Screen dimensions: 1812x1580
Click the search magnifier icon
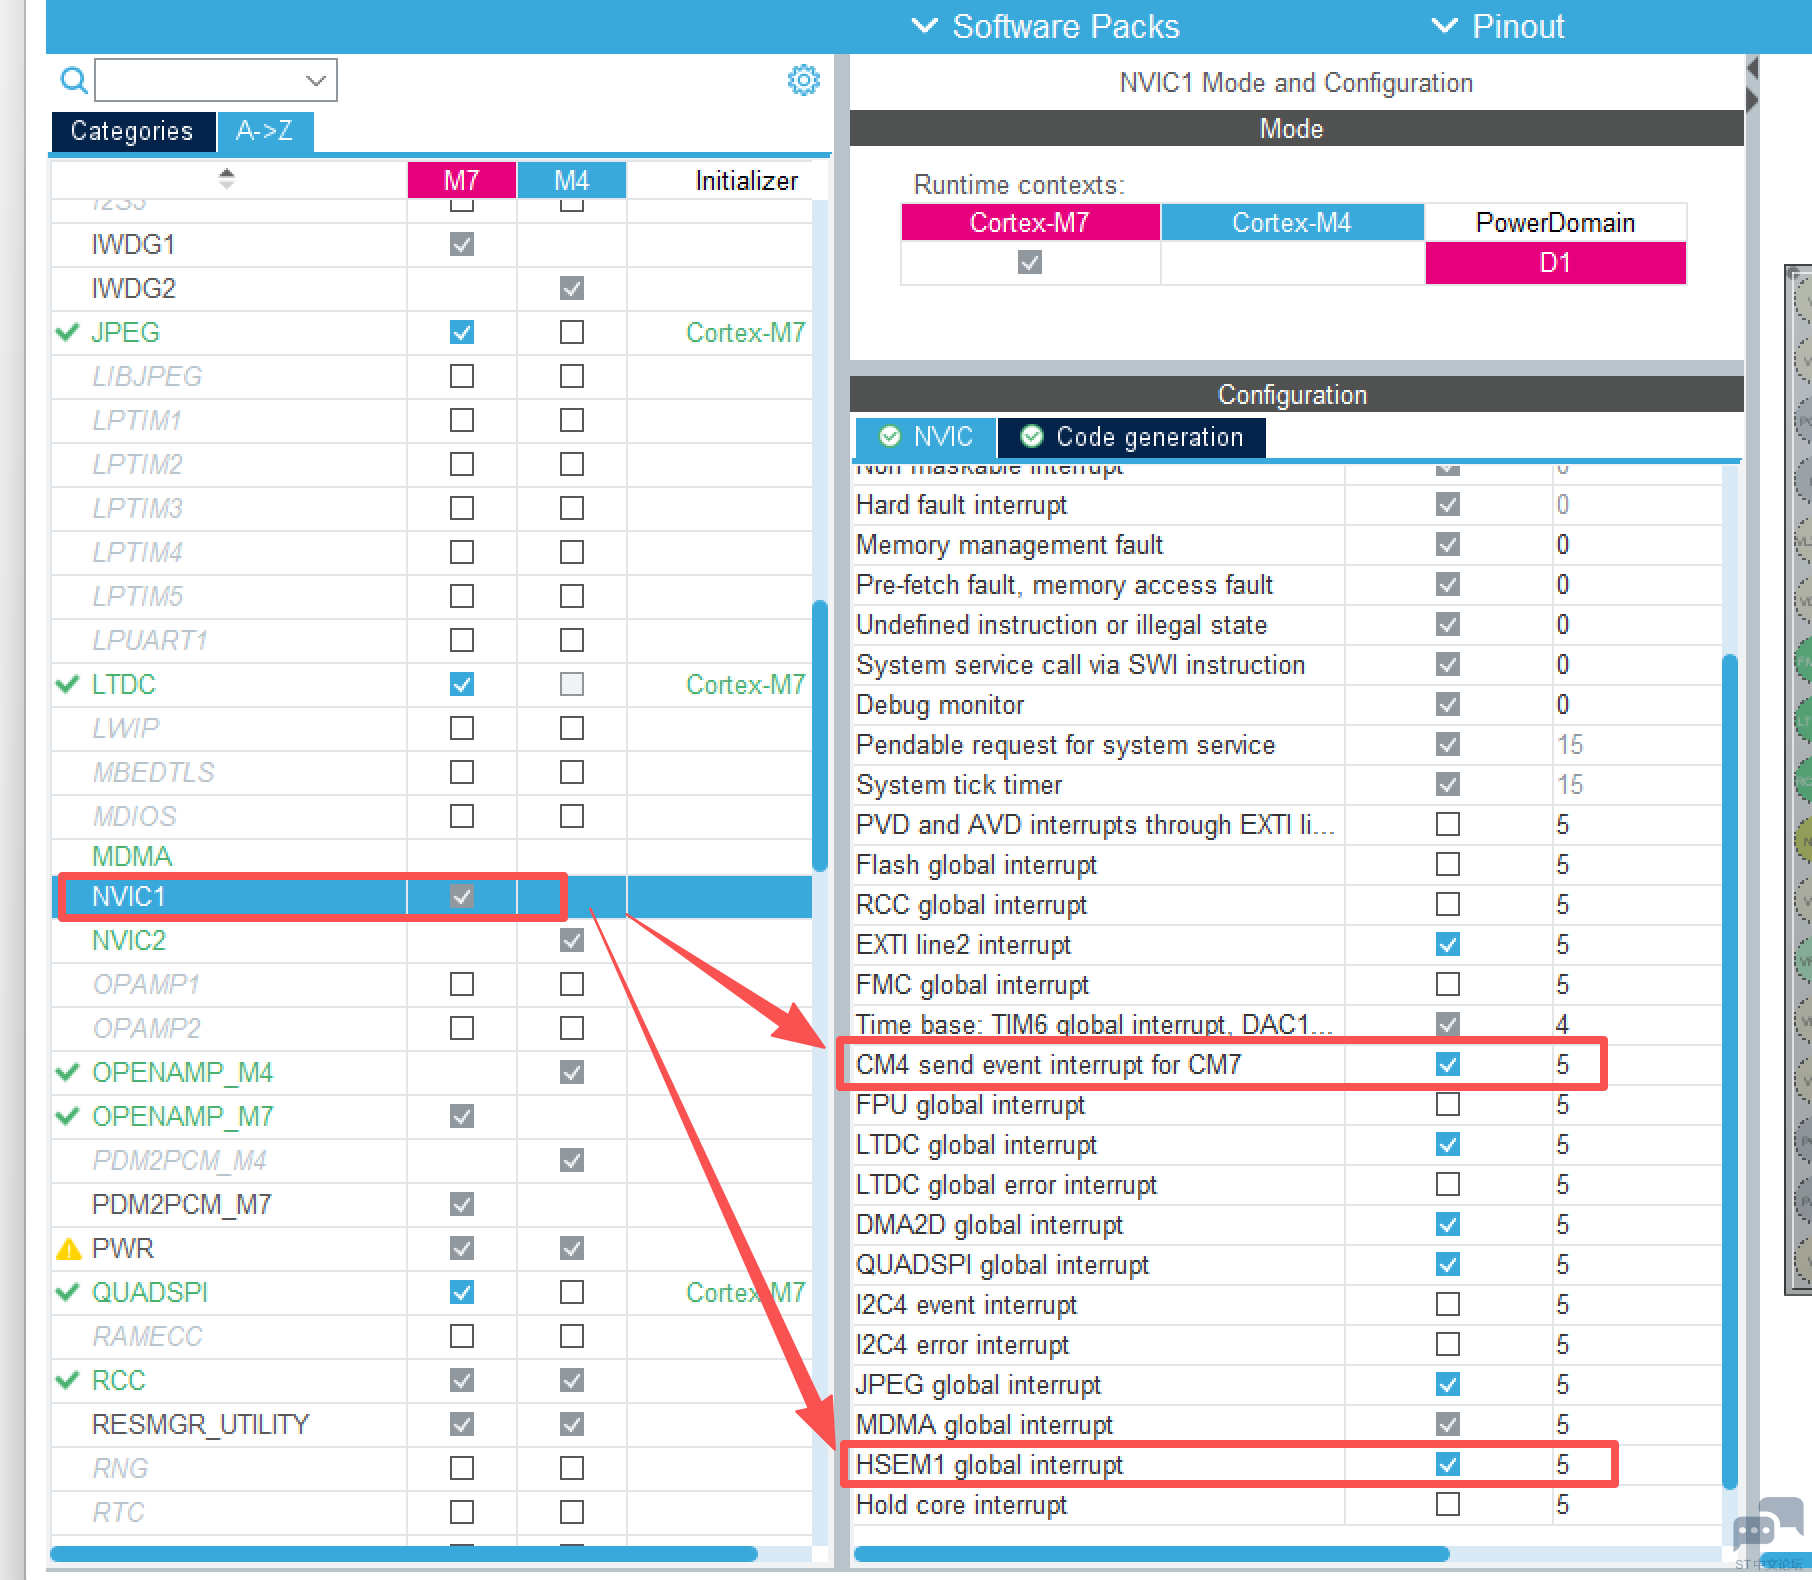click(74, 80)
